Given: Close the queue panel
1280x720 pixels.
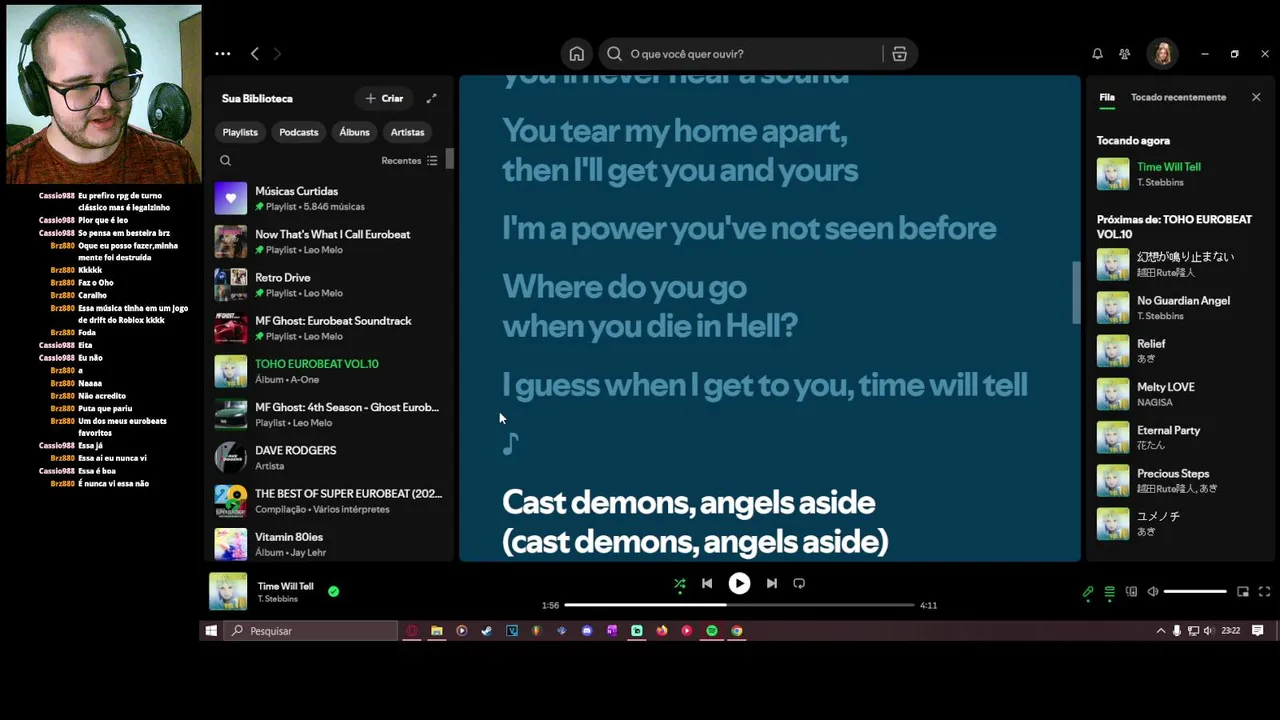Looking at the screenshot, I should 1256,97.
